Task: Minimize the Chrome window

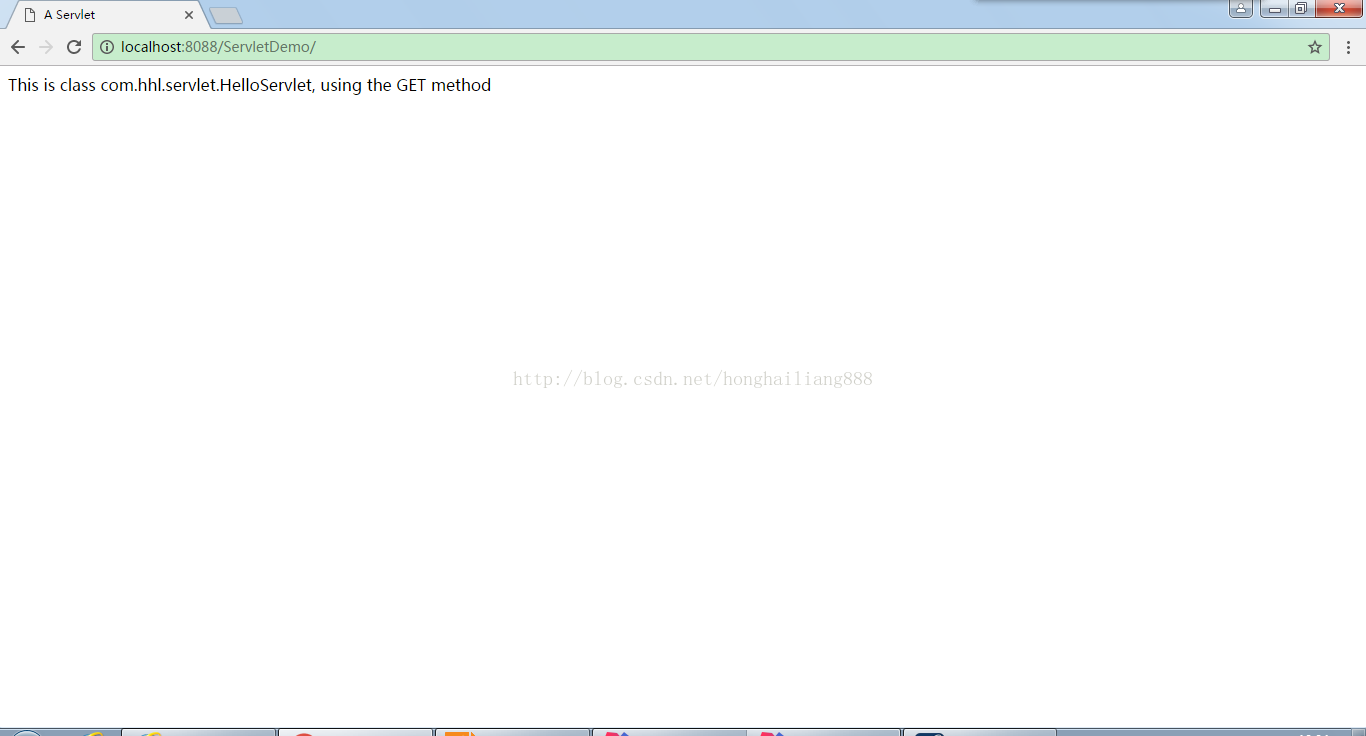Action: pyautogui.click(x=1274, y=9)
